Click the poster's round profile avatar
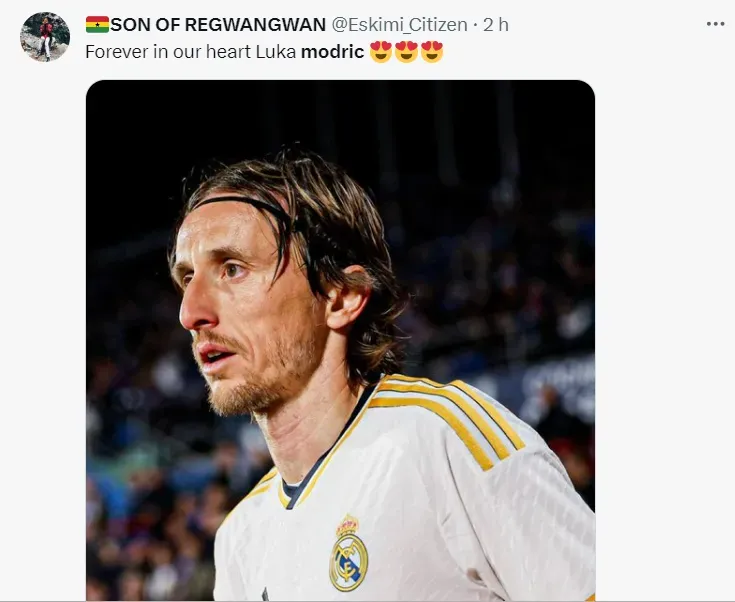This screenshot has width=735, height=602. coord(45,37)
